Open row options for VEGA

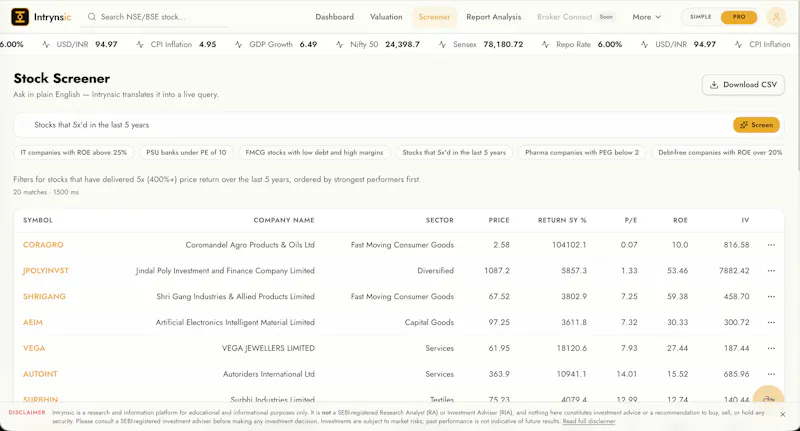pyautogui.click(x=771, y=348)
